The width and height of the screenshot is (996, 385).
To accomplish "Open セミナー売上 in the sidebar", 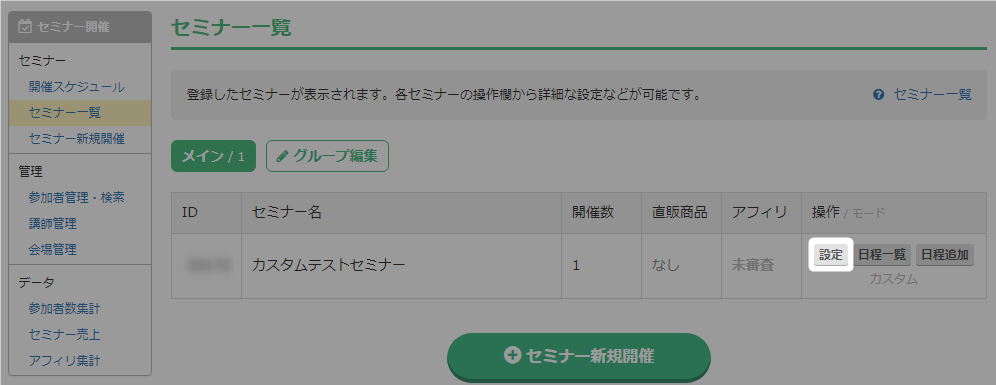I will pyautogui.click(x=64, y=334).
